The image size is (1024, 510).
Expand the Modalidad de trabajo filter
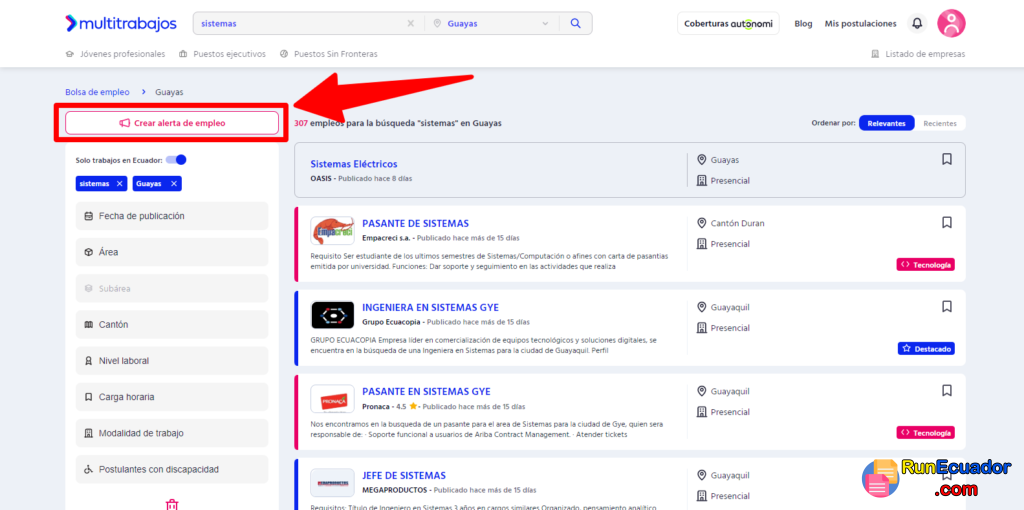(x=172, y=433)
